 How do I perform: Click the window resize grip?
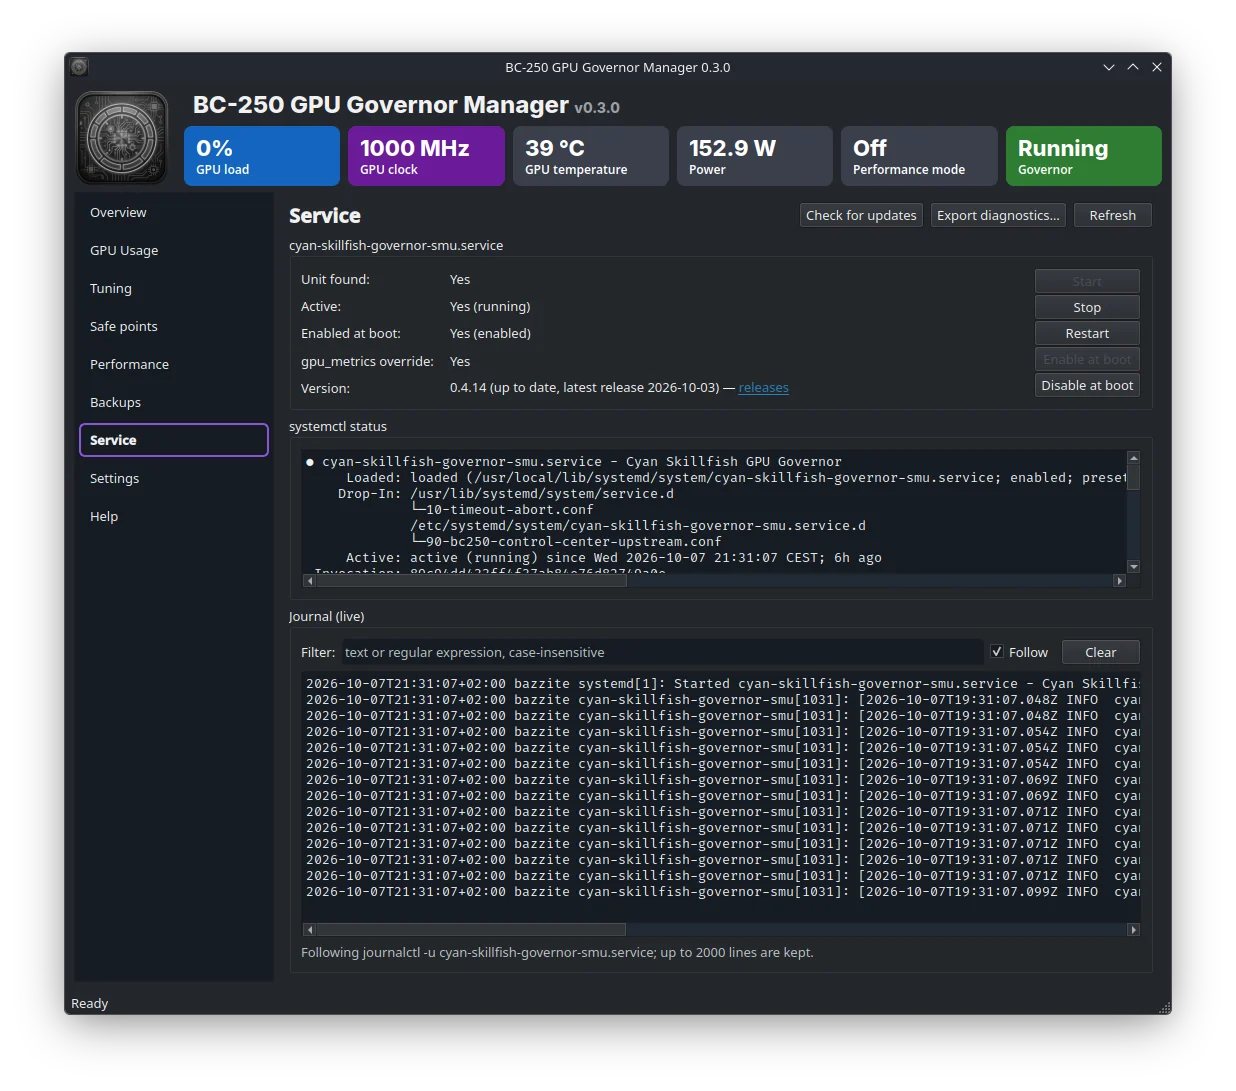click(1163, 1006)
